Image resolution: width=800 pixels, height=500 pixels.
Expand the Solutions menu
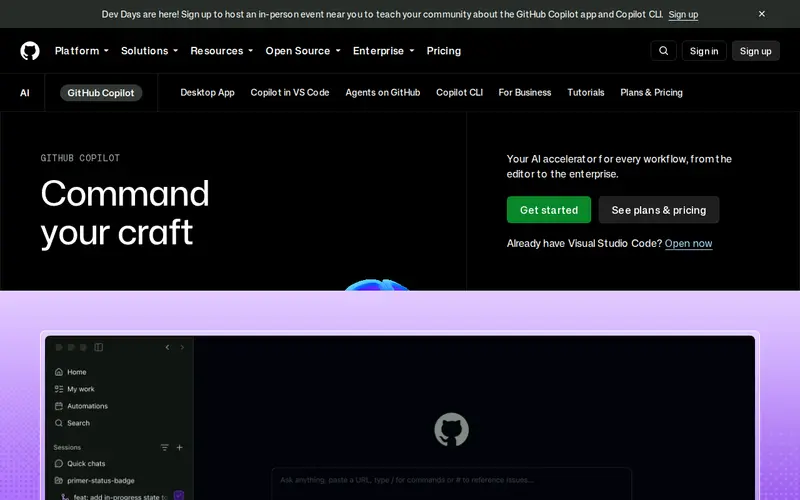pyautogui.click(x=149, y=51)
